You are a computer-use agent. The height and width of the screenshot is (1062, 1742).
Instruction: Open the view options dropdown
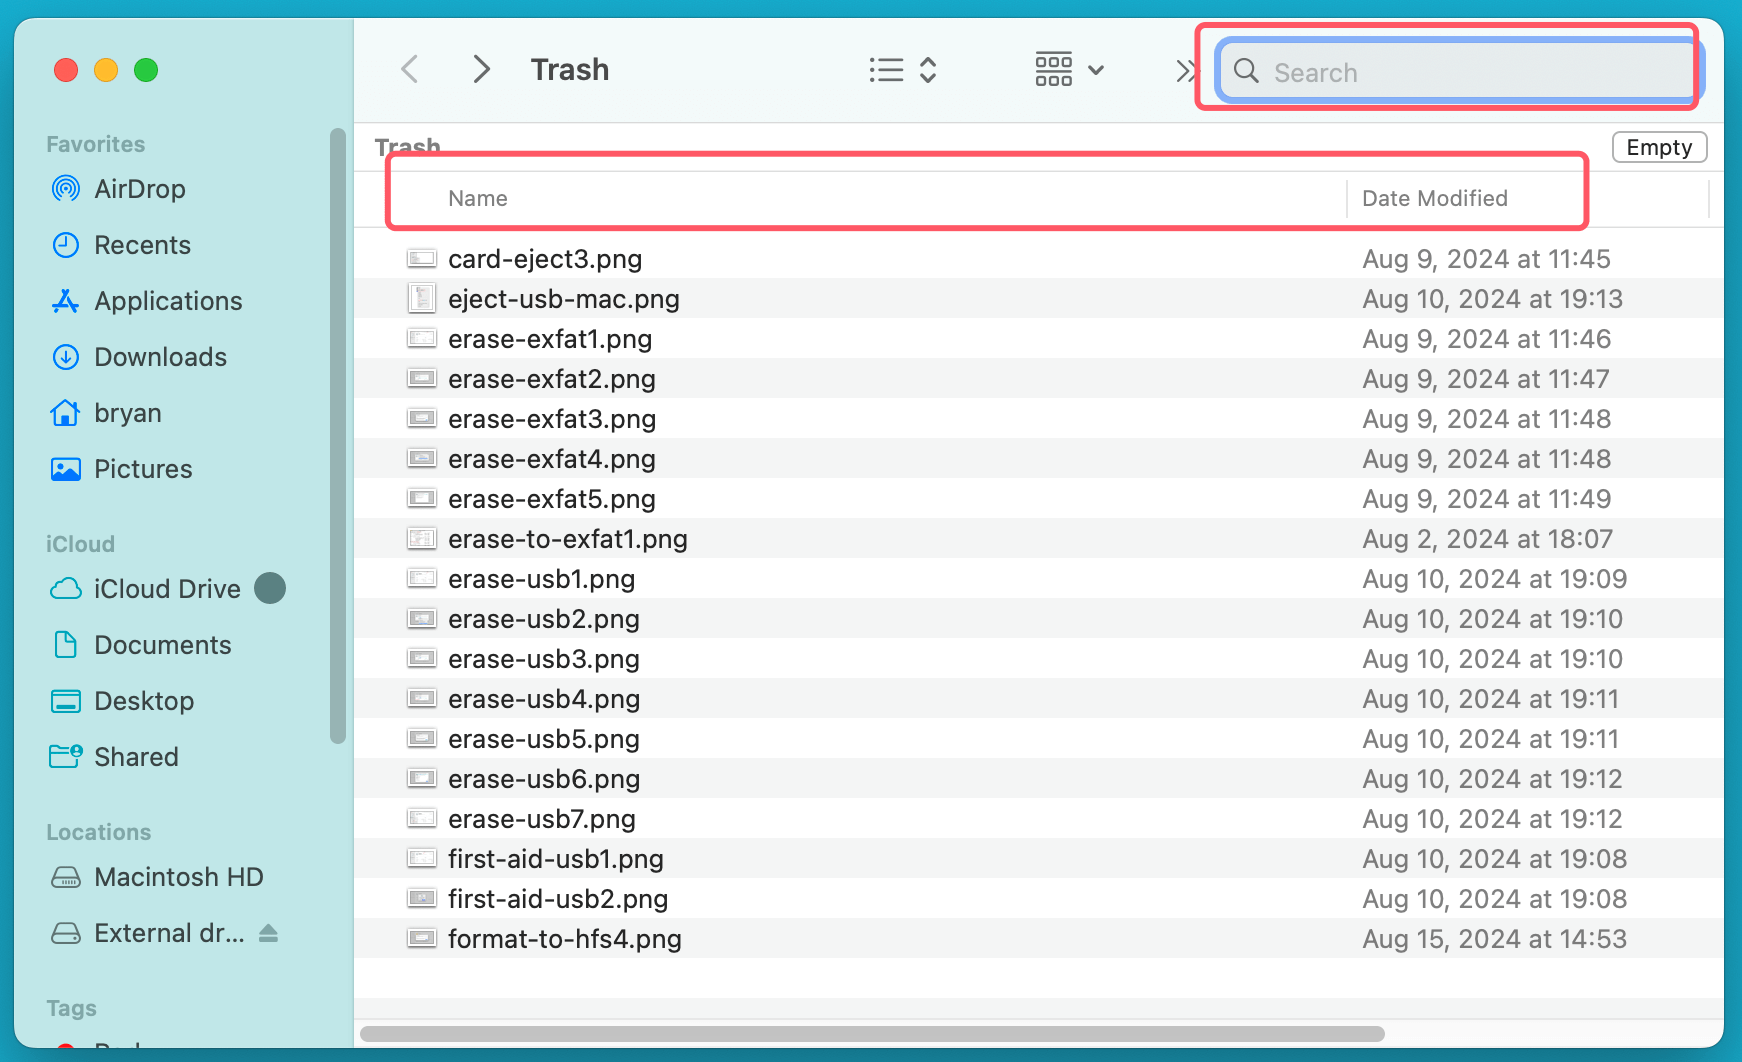pos(886,70)
